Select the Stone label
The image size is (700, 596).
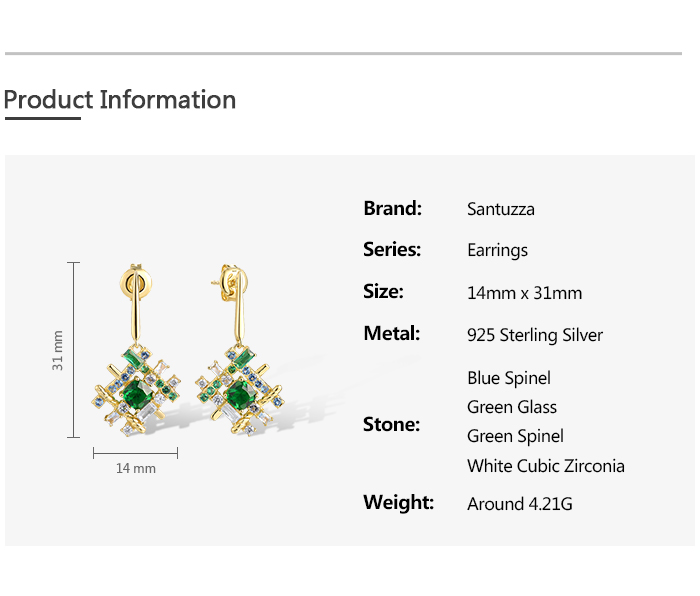[391, 424]
